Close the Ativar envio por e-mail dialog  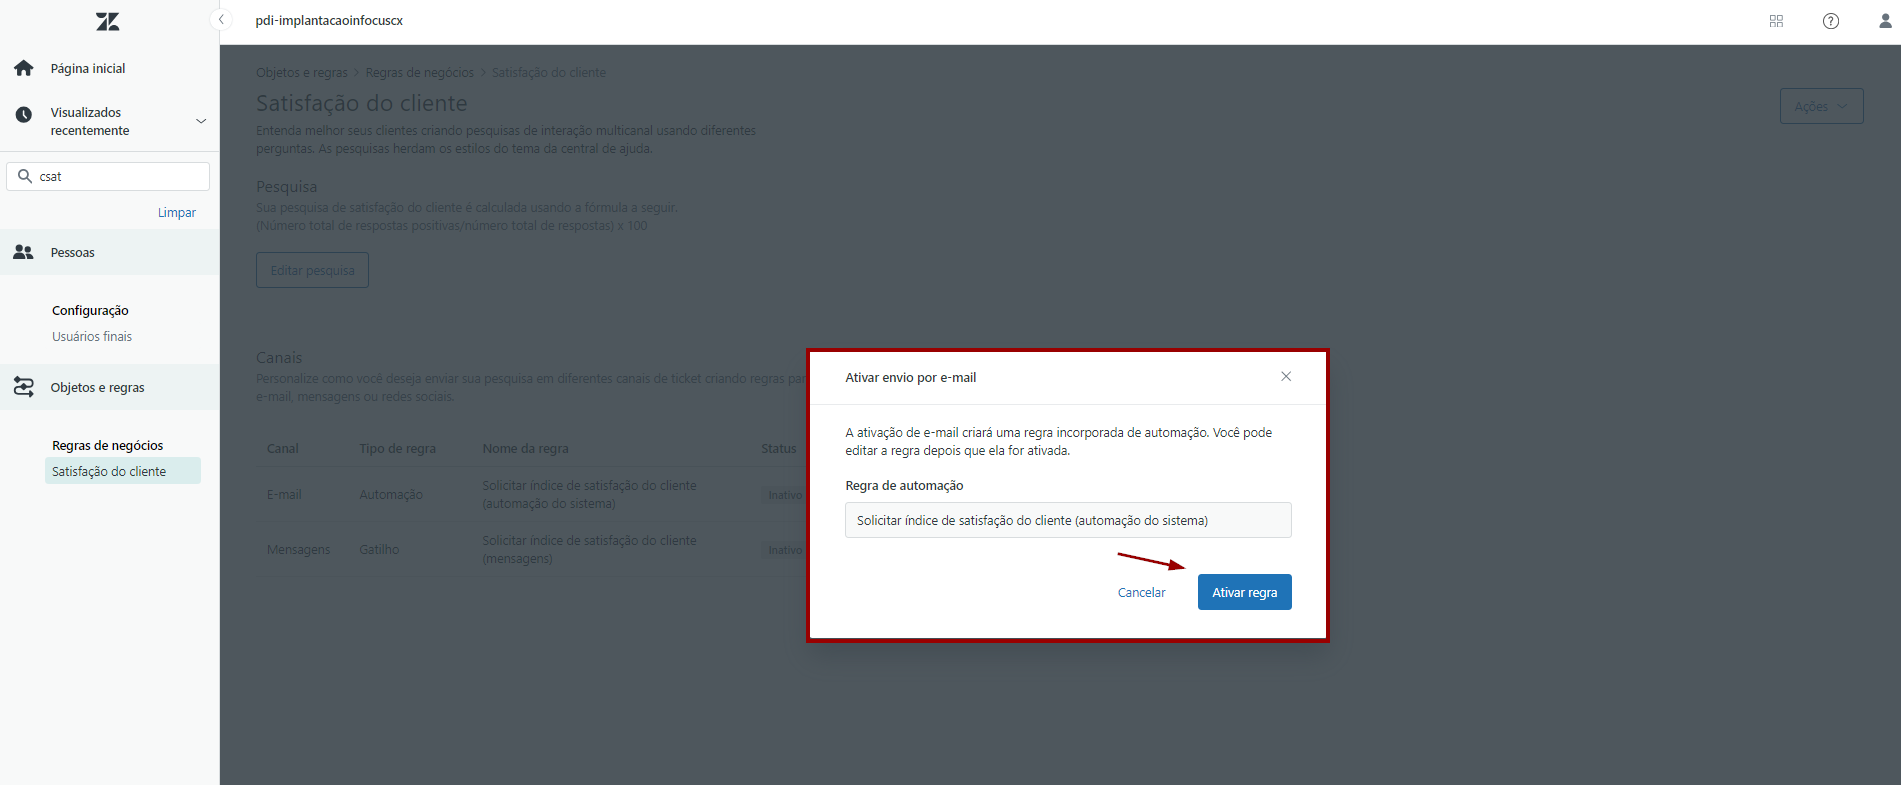tap(1286, 377)
